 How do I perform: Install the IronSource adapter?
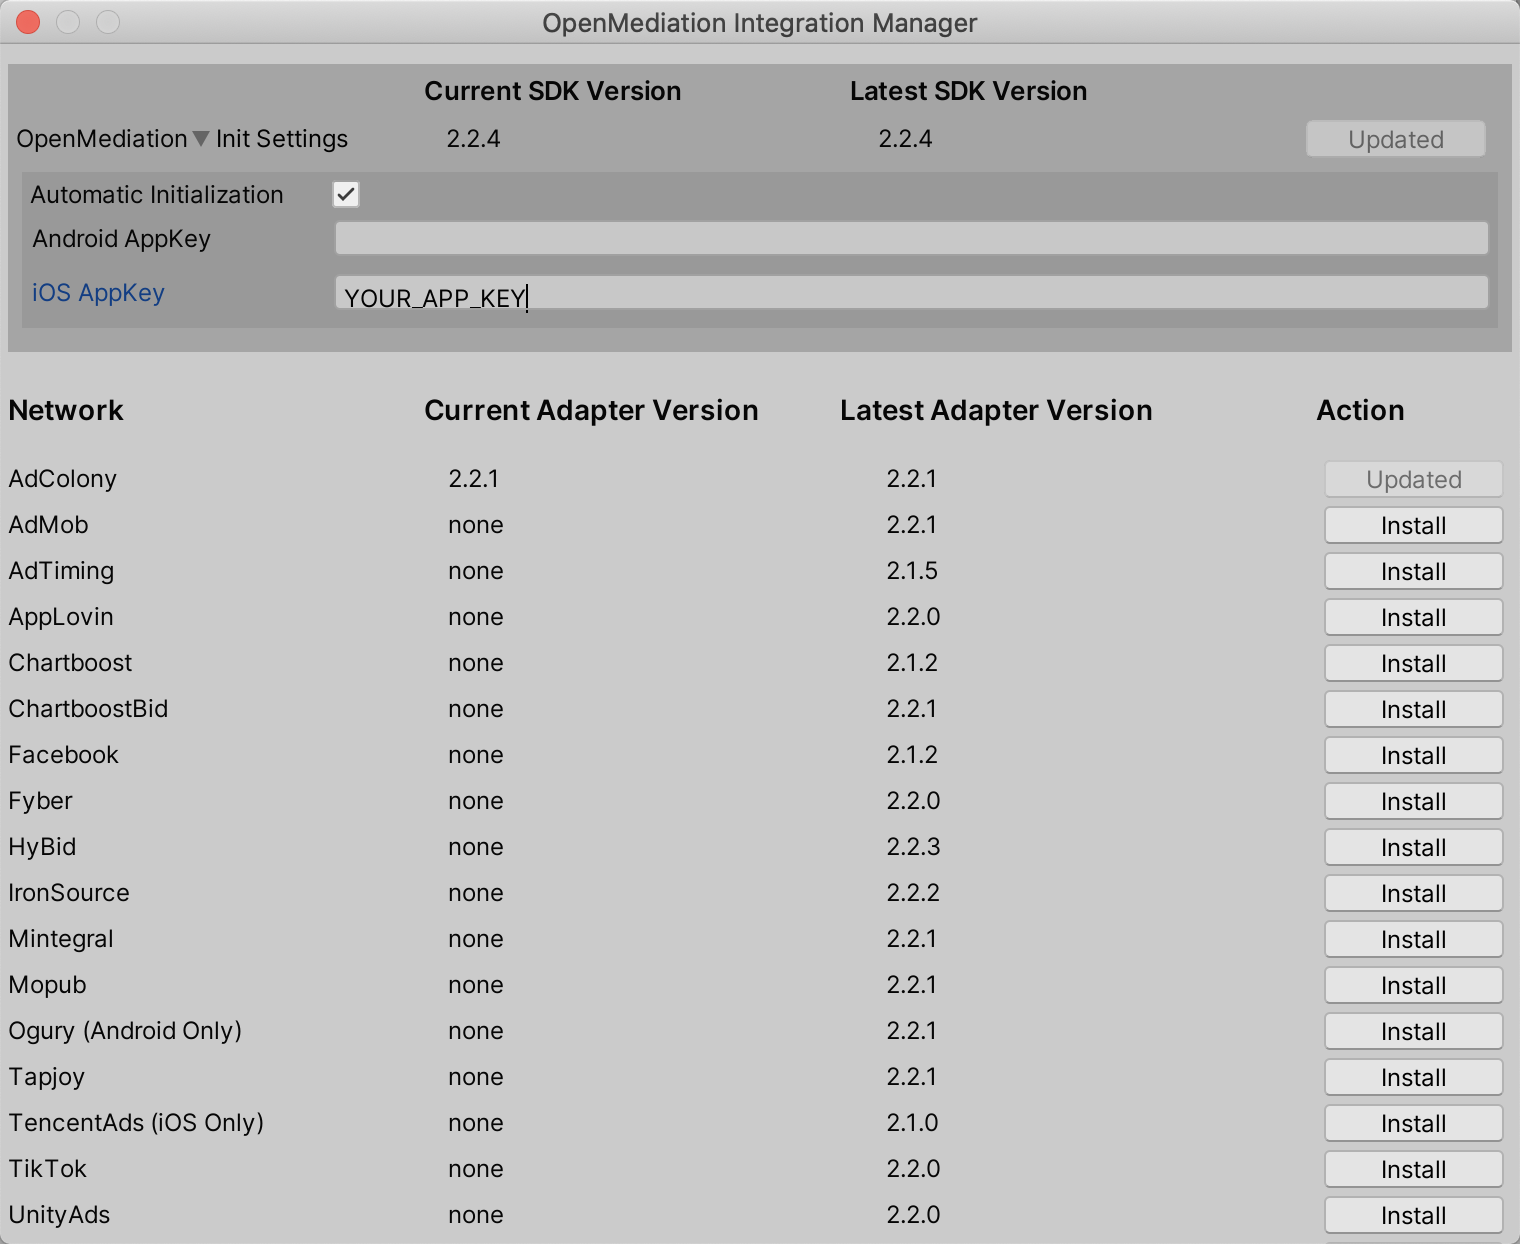(x=1413, y=893)
